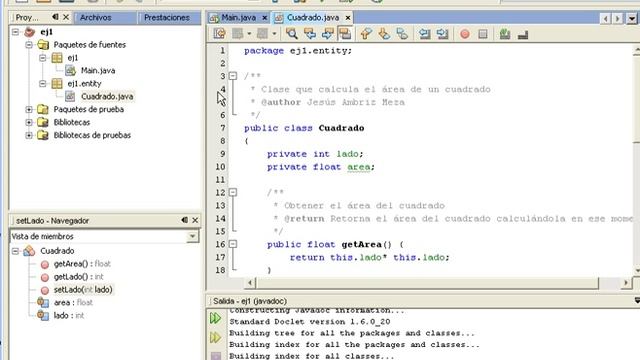Click the horizontal scrollbar left arrow
This screenshot has height=360, width=640.
[250, 282]
